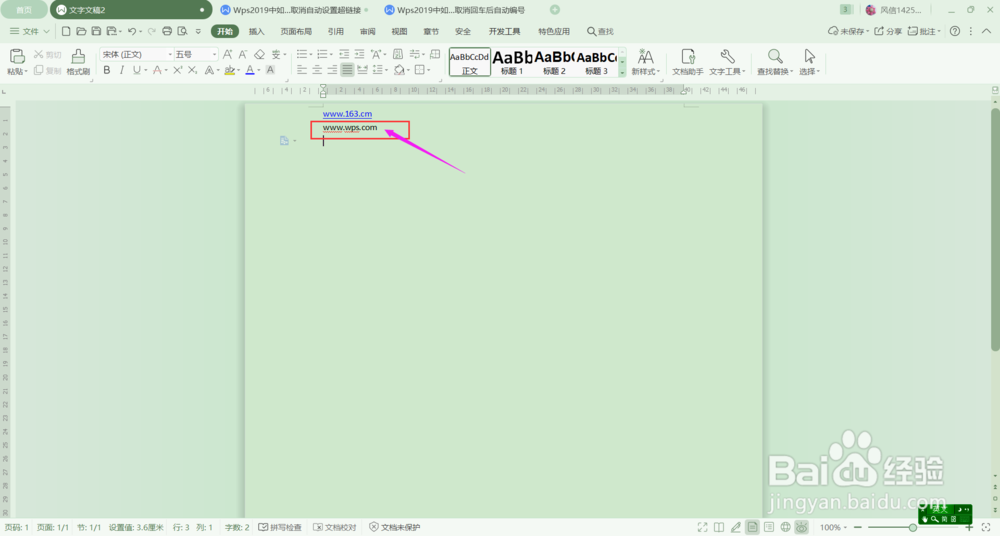Open the Wps2019 取消自动设置超链接 document tab
The image size is (1000, 536).
click(x=295, y=10)
